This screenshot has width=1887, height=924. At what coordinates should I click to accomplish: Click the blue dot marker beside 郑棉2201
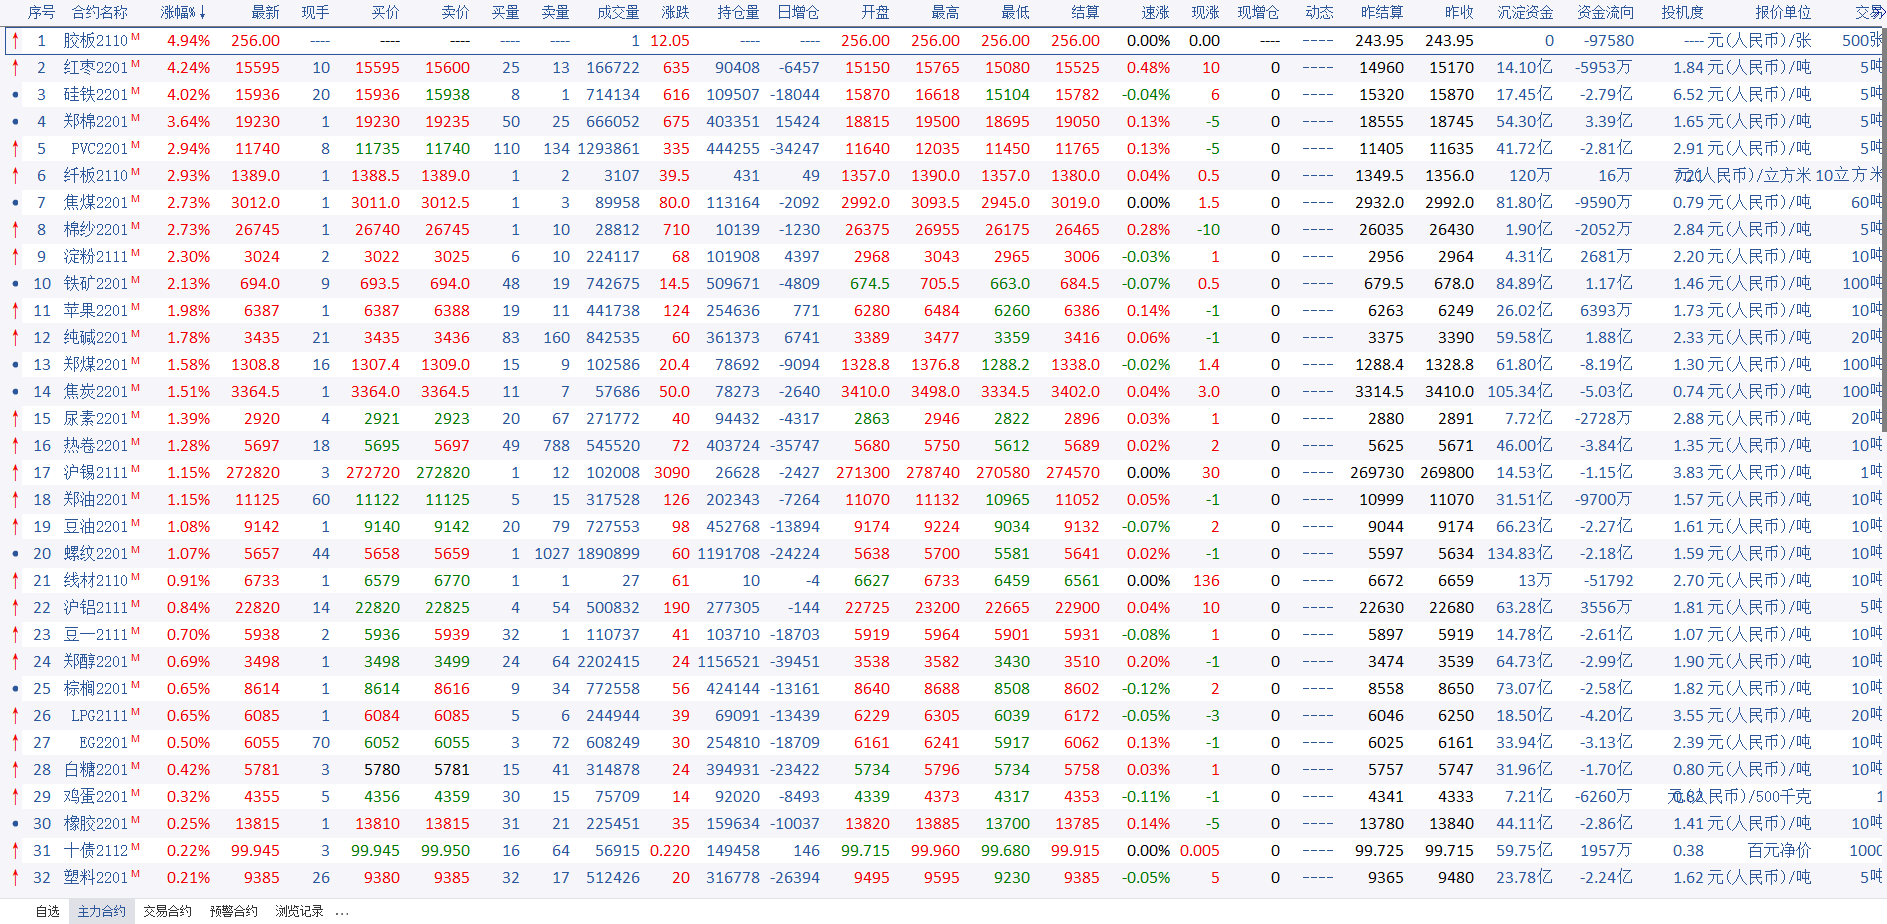[15, 122]
